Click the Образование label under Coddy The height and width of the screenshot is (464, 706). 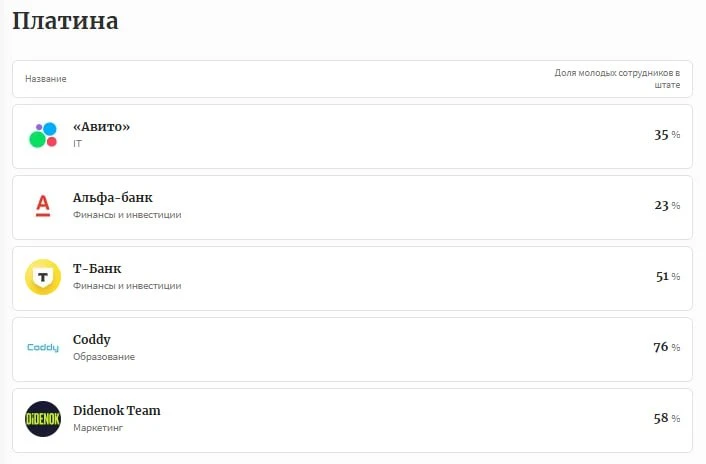coord(104,357)
